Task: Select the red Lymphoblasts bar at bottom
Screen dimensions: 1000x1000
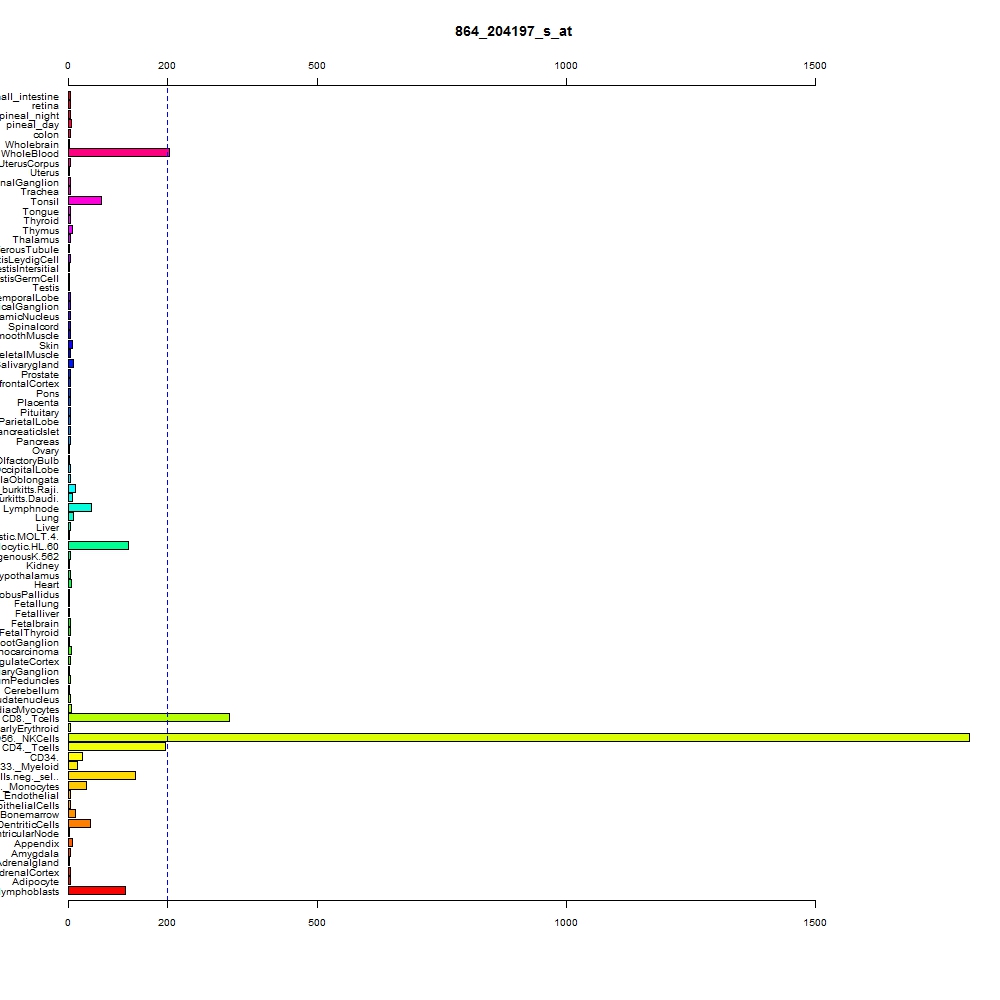Action: pos(97,891)
